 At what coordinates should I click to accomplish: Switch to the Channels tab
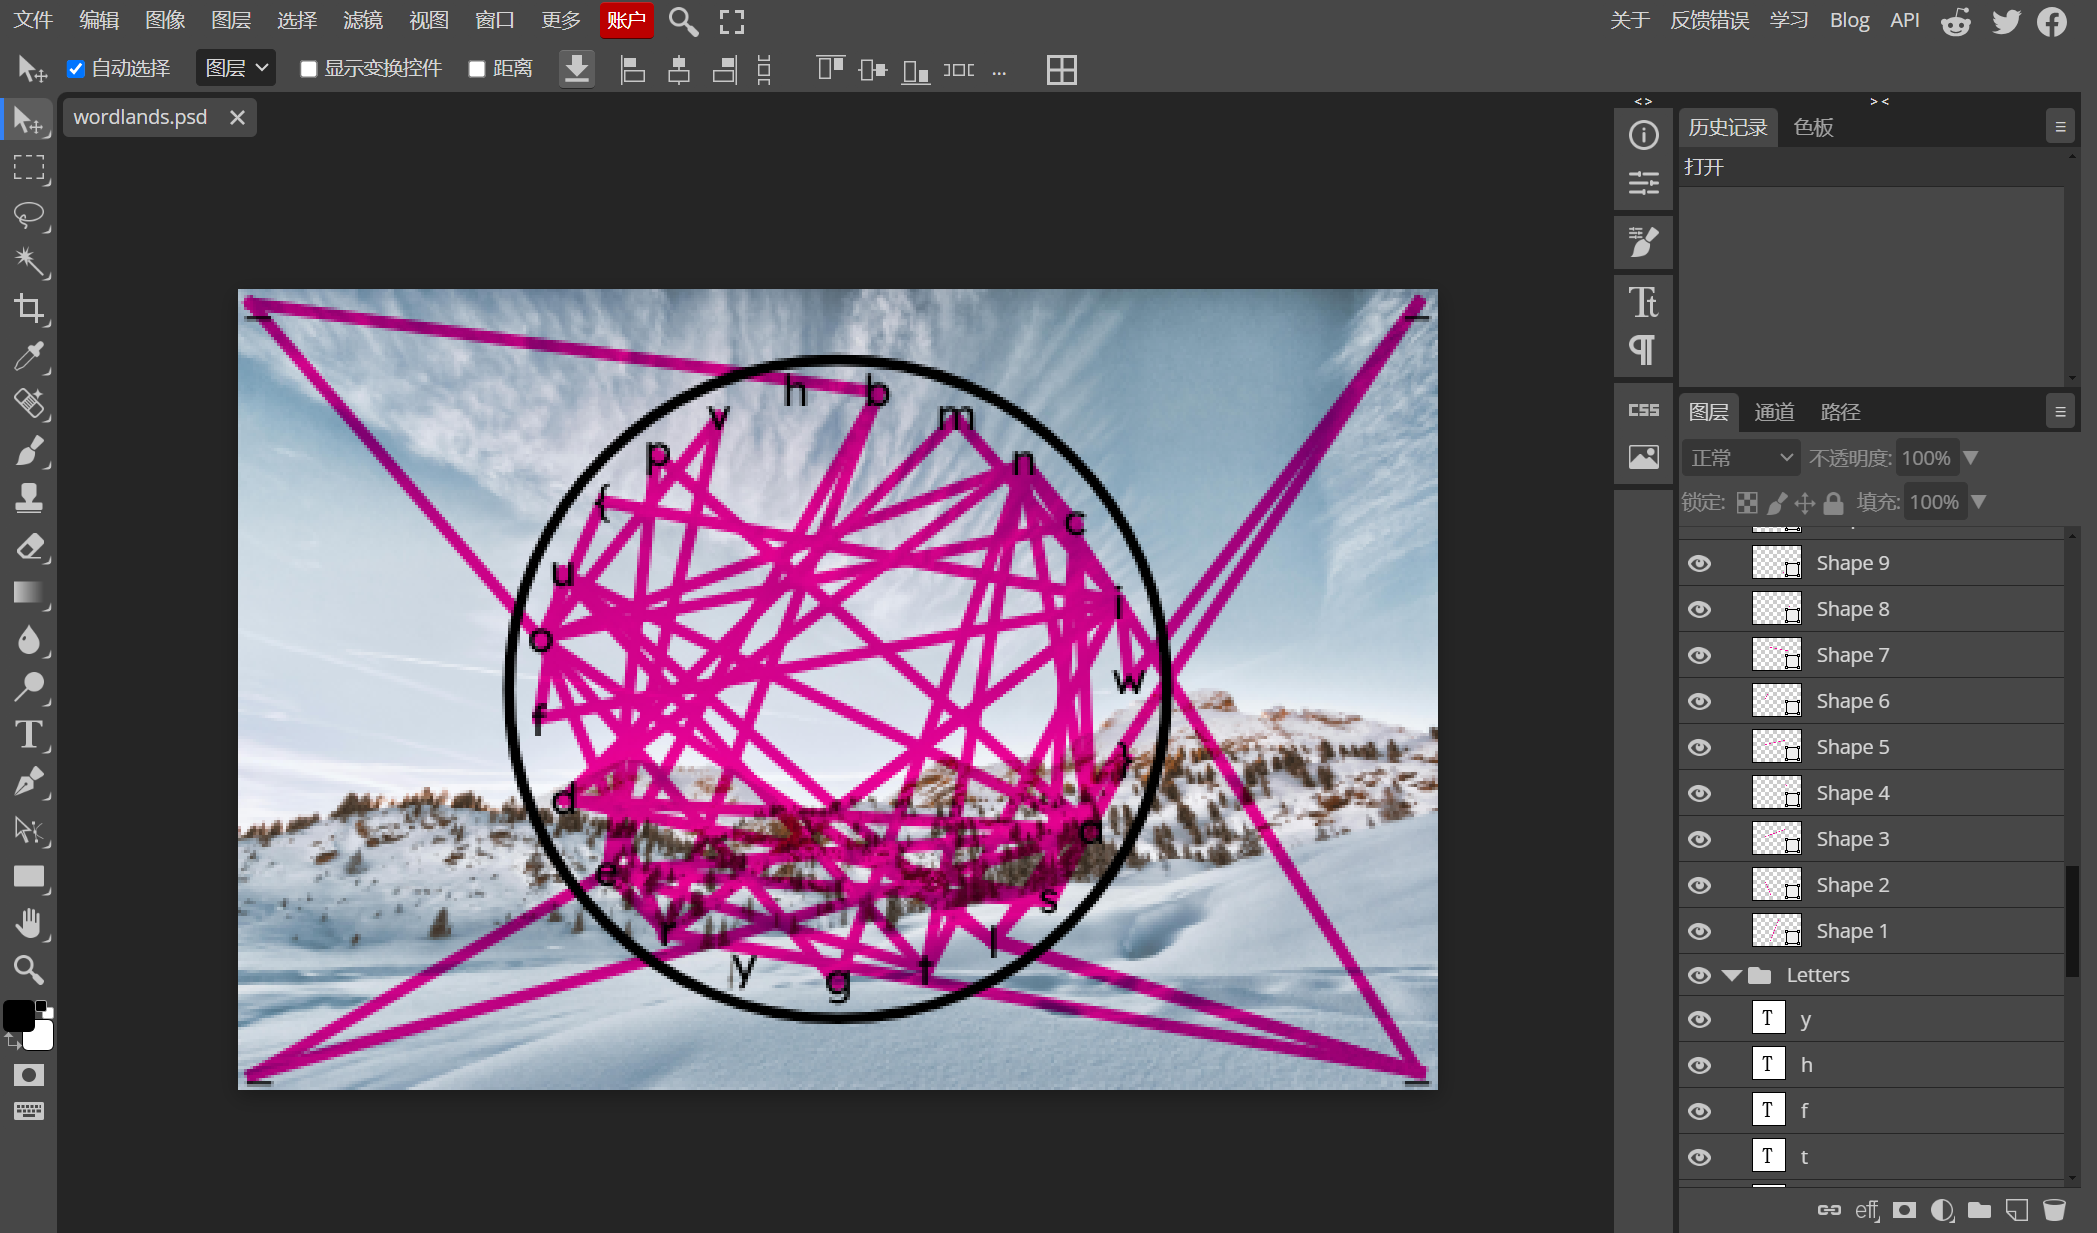click(1774, 412)
